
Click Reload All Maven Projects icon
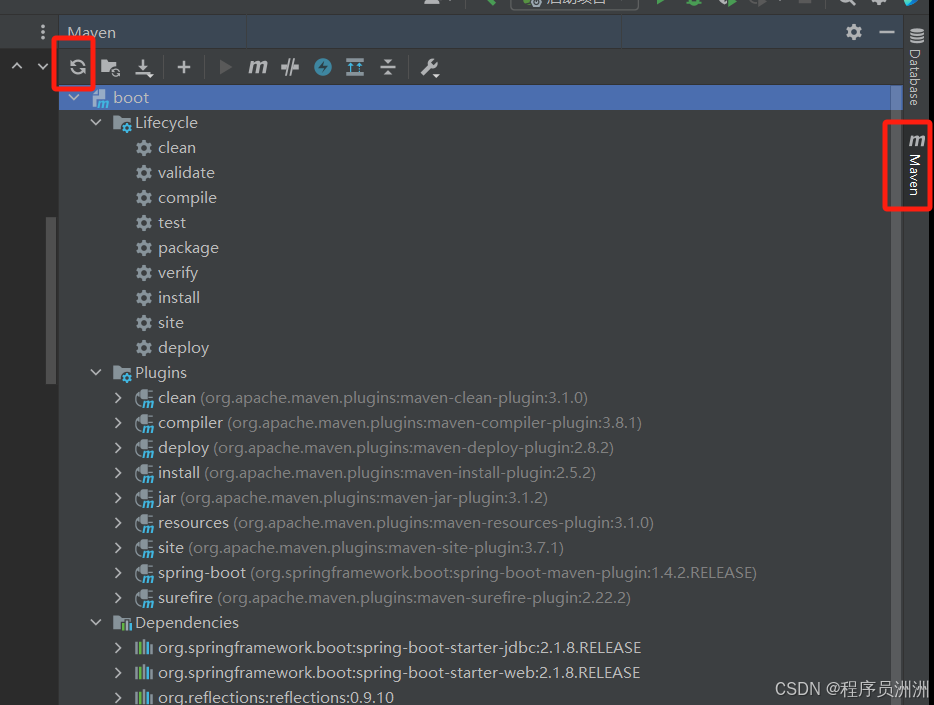click(77, 68)
